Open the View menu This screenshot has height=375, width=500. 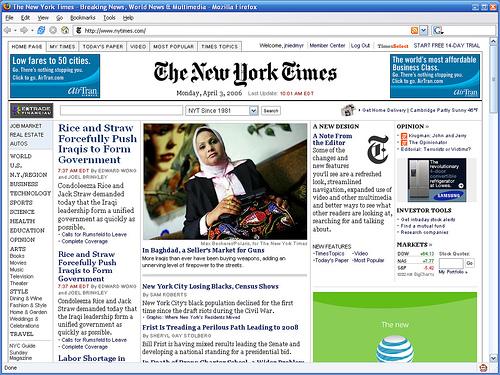tap(43, 18)
